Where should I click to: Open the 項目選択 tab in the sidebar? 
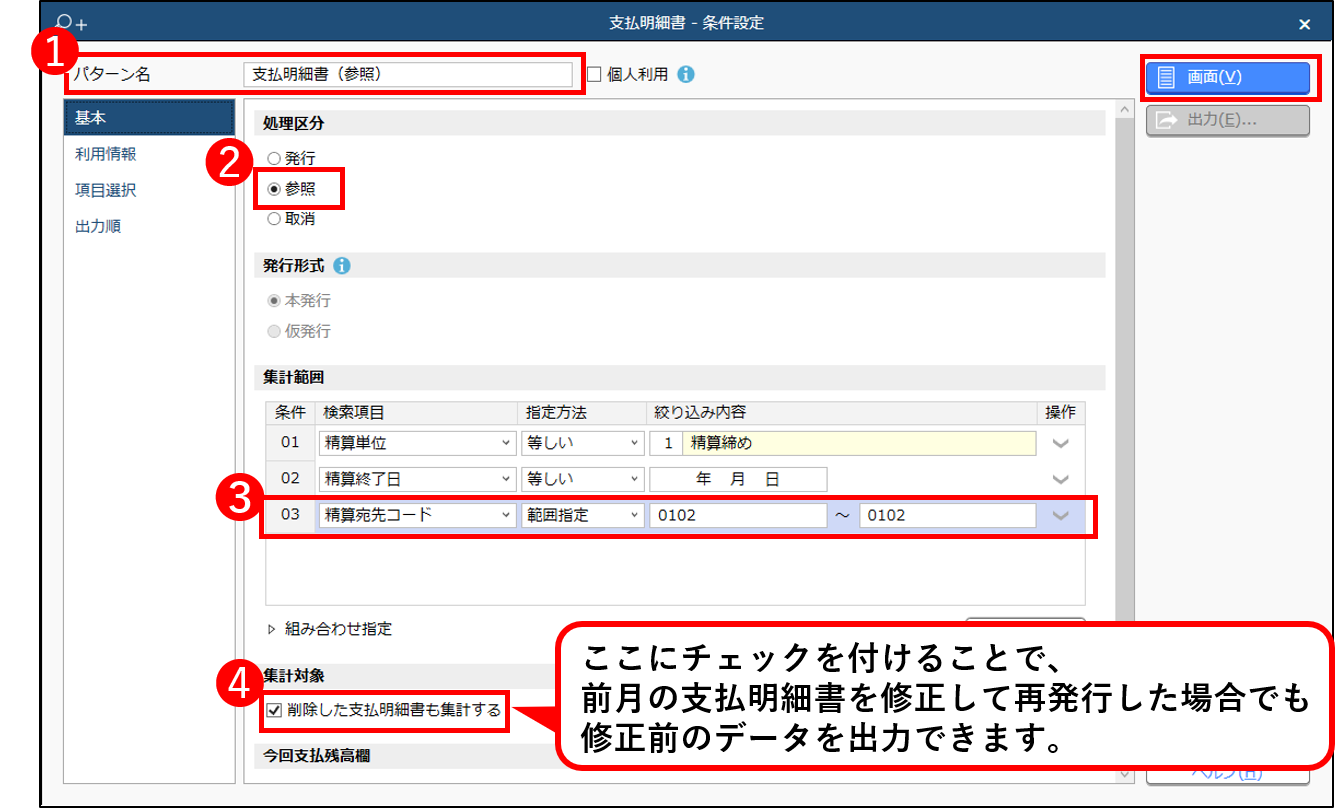pyautogui.click(x=149, y=190)
